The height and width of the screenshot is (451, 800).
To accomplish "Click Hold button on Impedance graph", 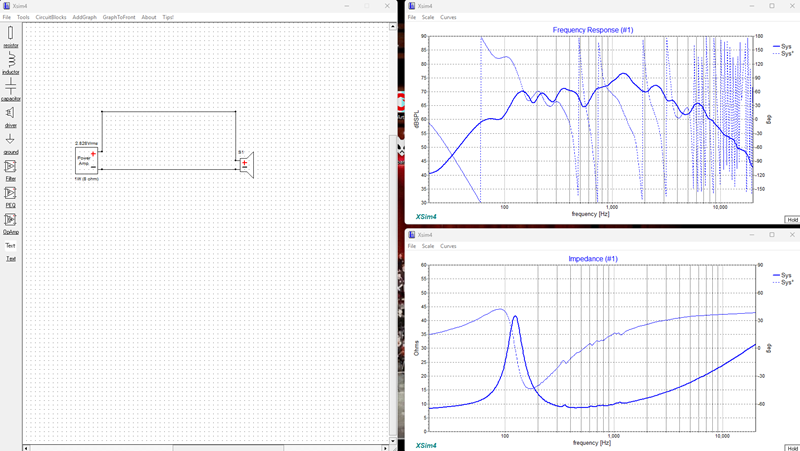I will pos(792,448).
